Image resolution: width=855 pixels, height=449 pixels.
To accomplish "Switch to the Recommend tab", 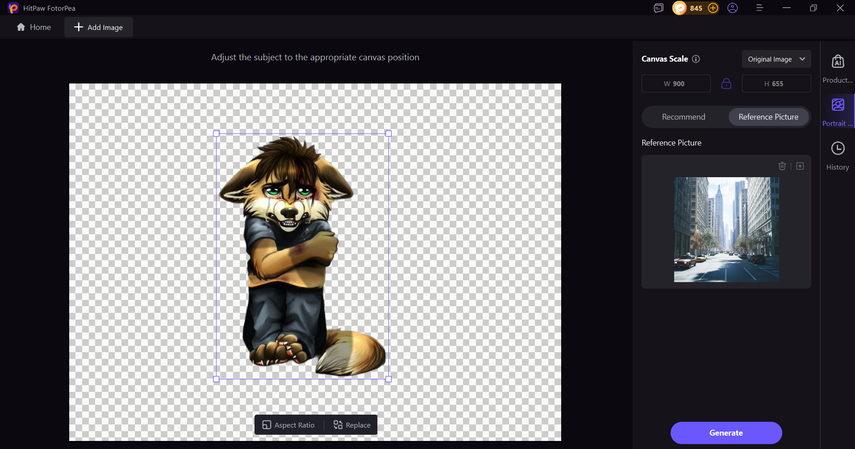I will (683, 117).
